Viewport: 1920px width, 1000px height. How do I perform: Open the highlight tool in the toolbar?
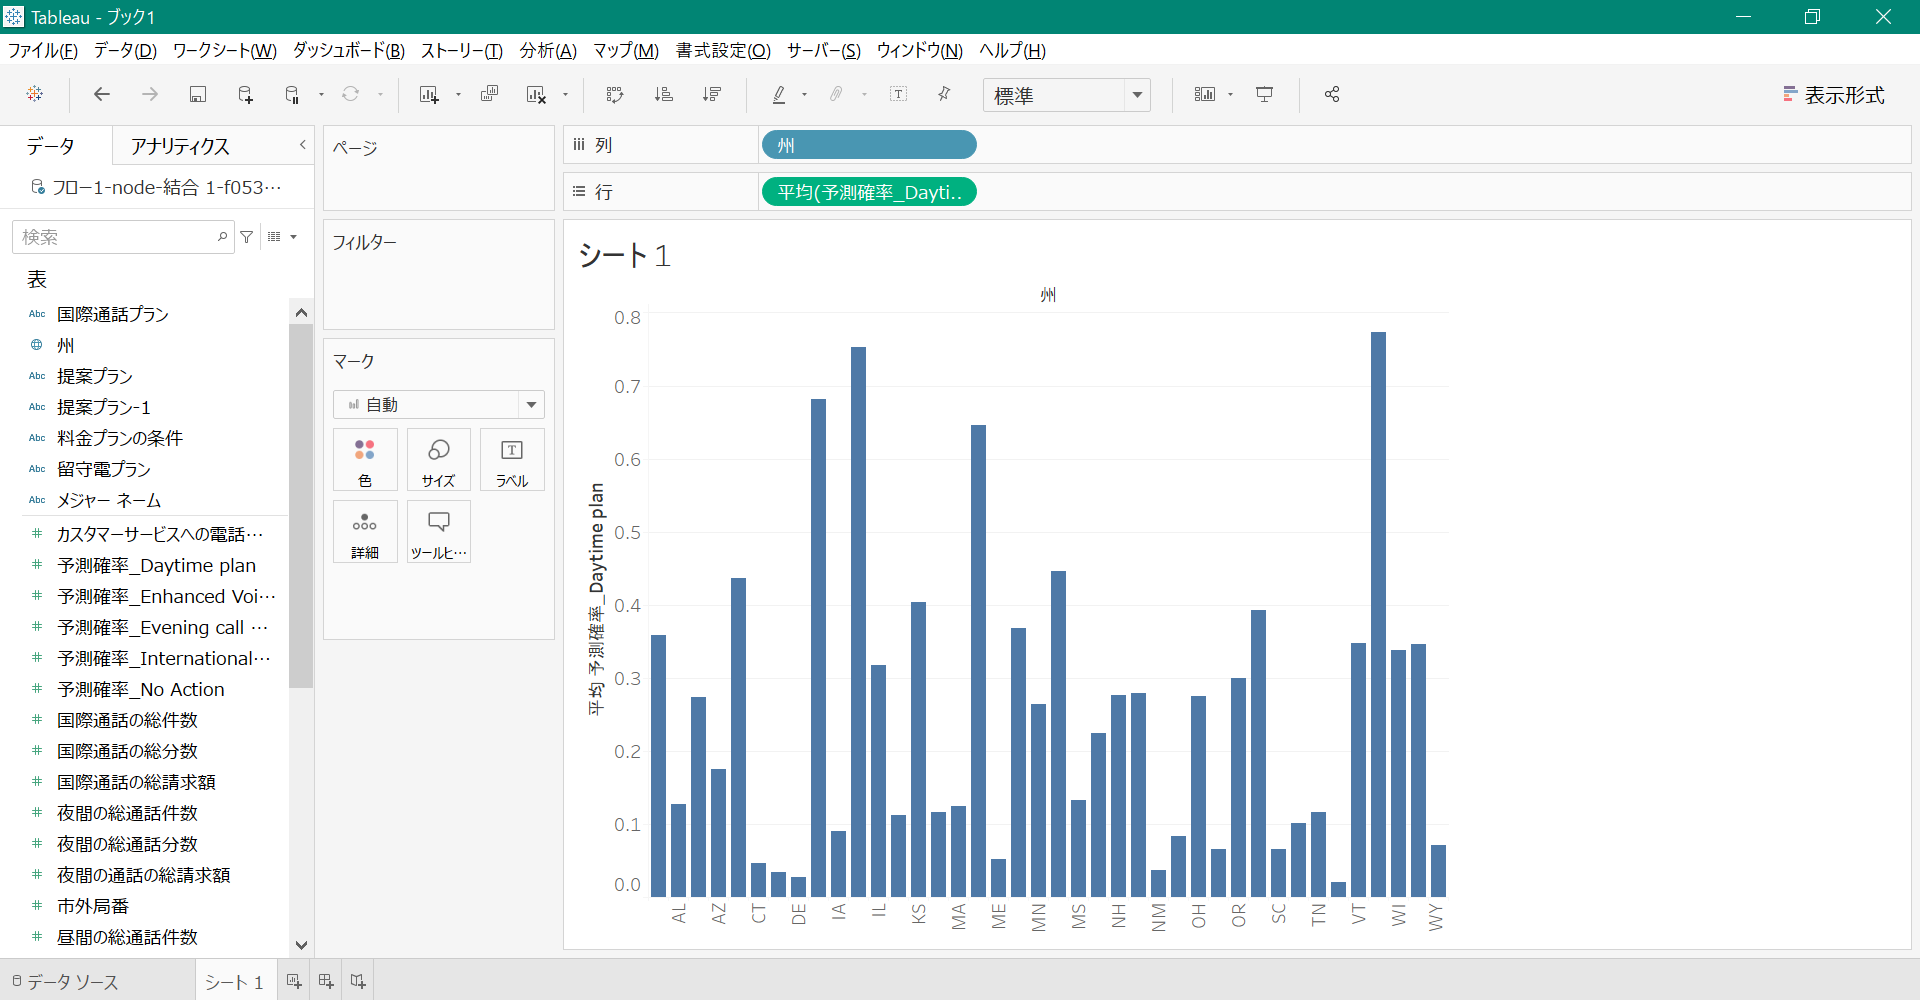point(779,94)
